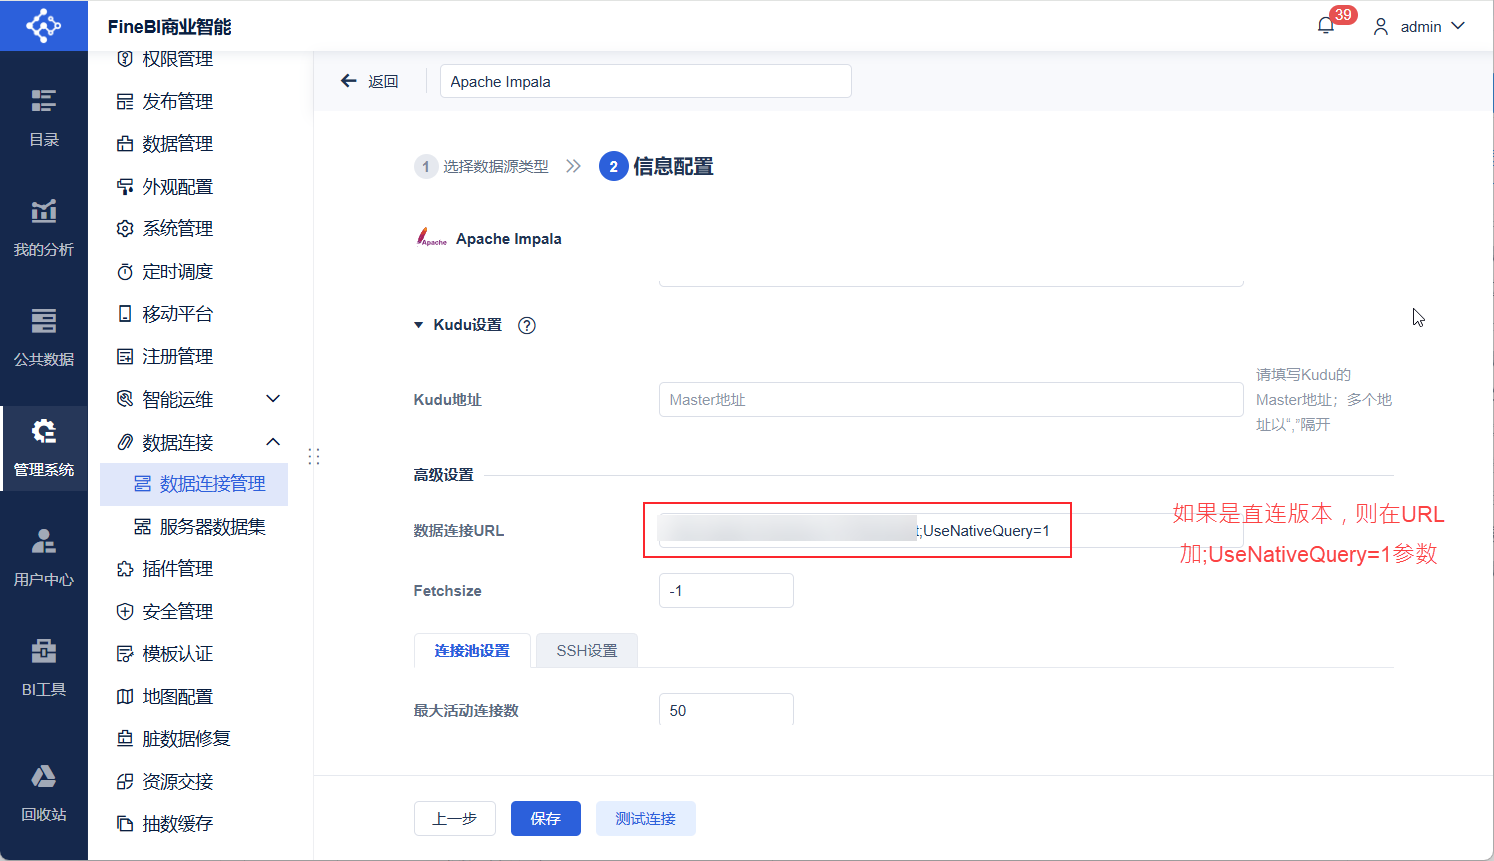The image size is (1494, 861).
Task: Click the 数据连接URL input field
Action: coord(951,531)
